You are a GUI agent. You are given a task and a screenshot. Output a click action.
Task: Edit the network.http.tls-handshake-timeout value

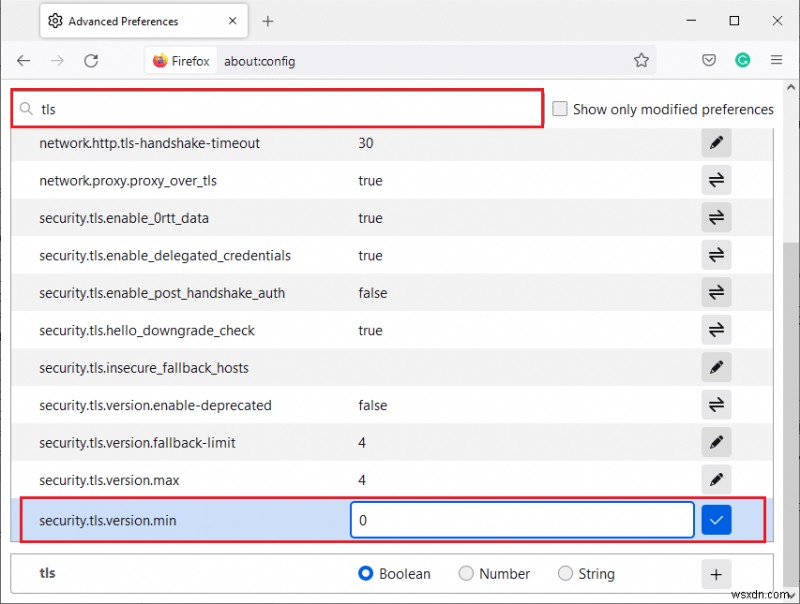716,142
